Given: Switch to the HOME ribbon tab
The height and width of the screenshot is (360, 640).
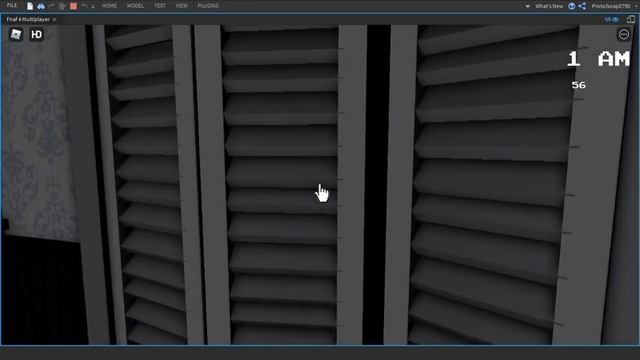Looking at the screenshot, I should [109, 6].
